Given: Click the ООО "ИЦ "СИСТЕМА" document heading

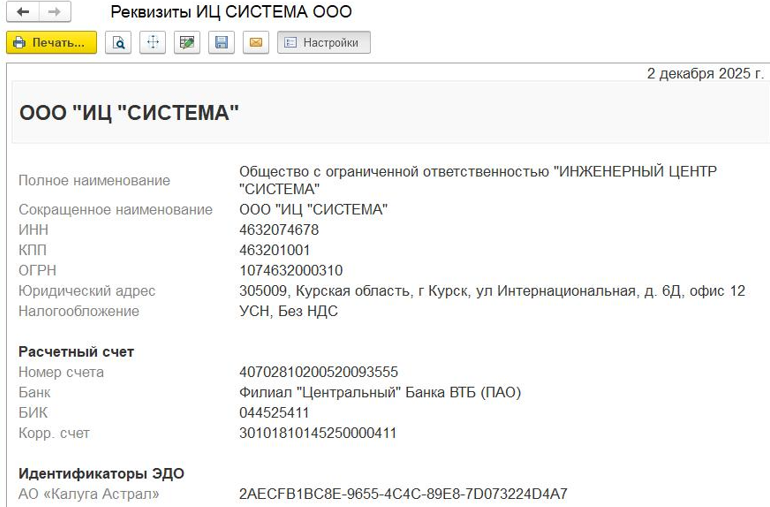Looking at the screenshot, I should pos(129,113).
